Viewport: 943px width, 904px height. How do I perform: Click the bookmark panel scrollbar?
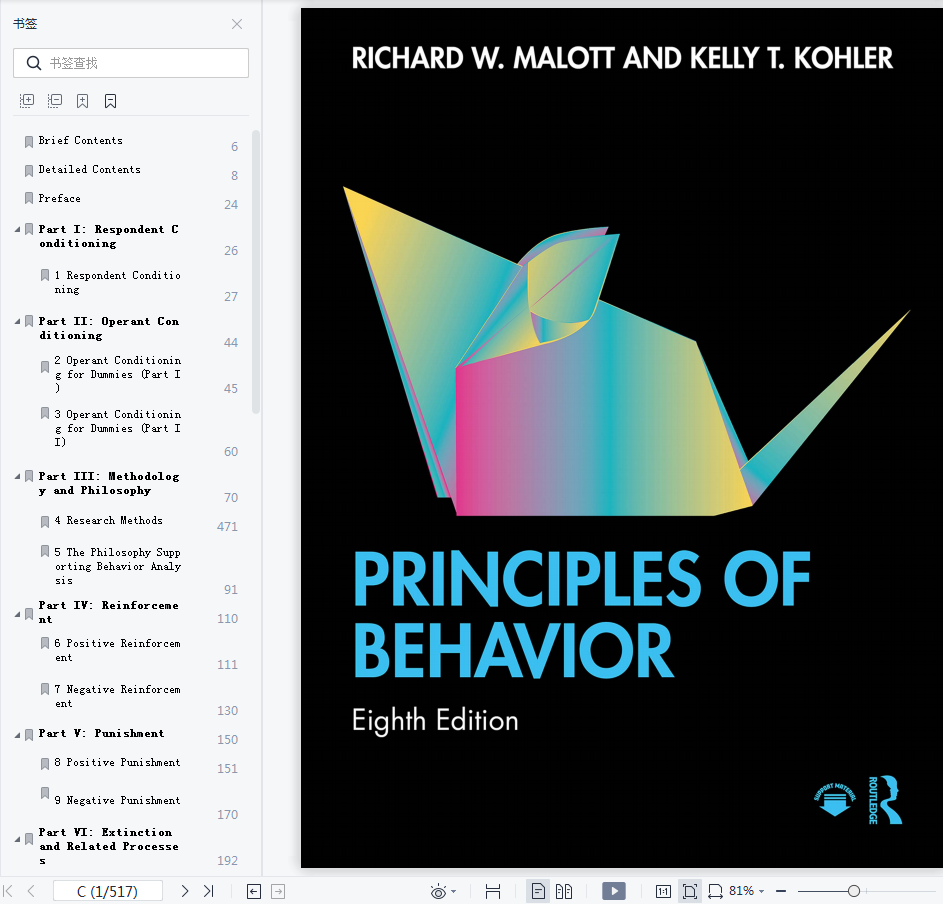click(x=256, y=272)
